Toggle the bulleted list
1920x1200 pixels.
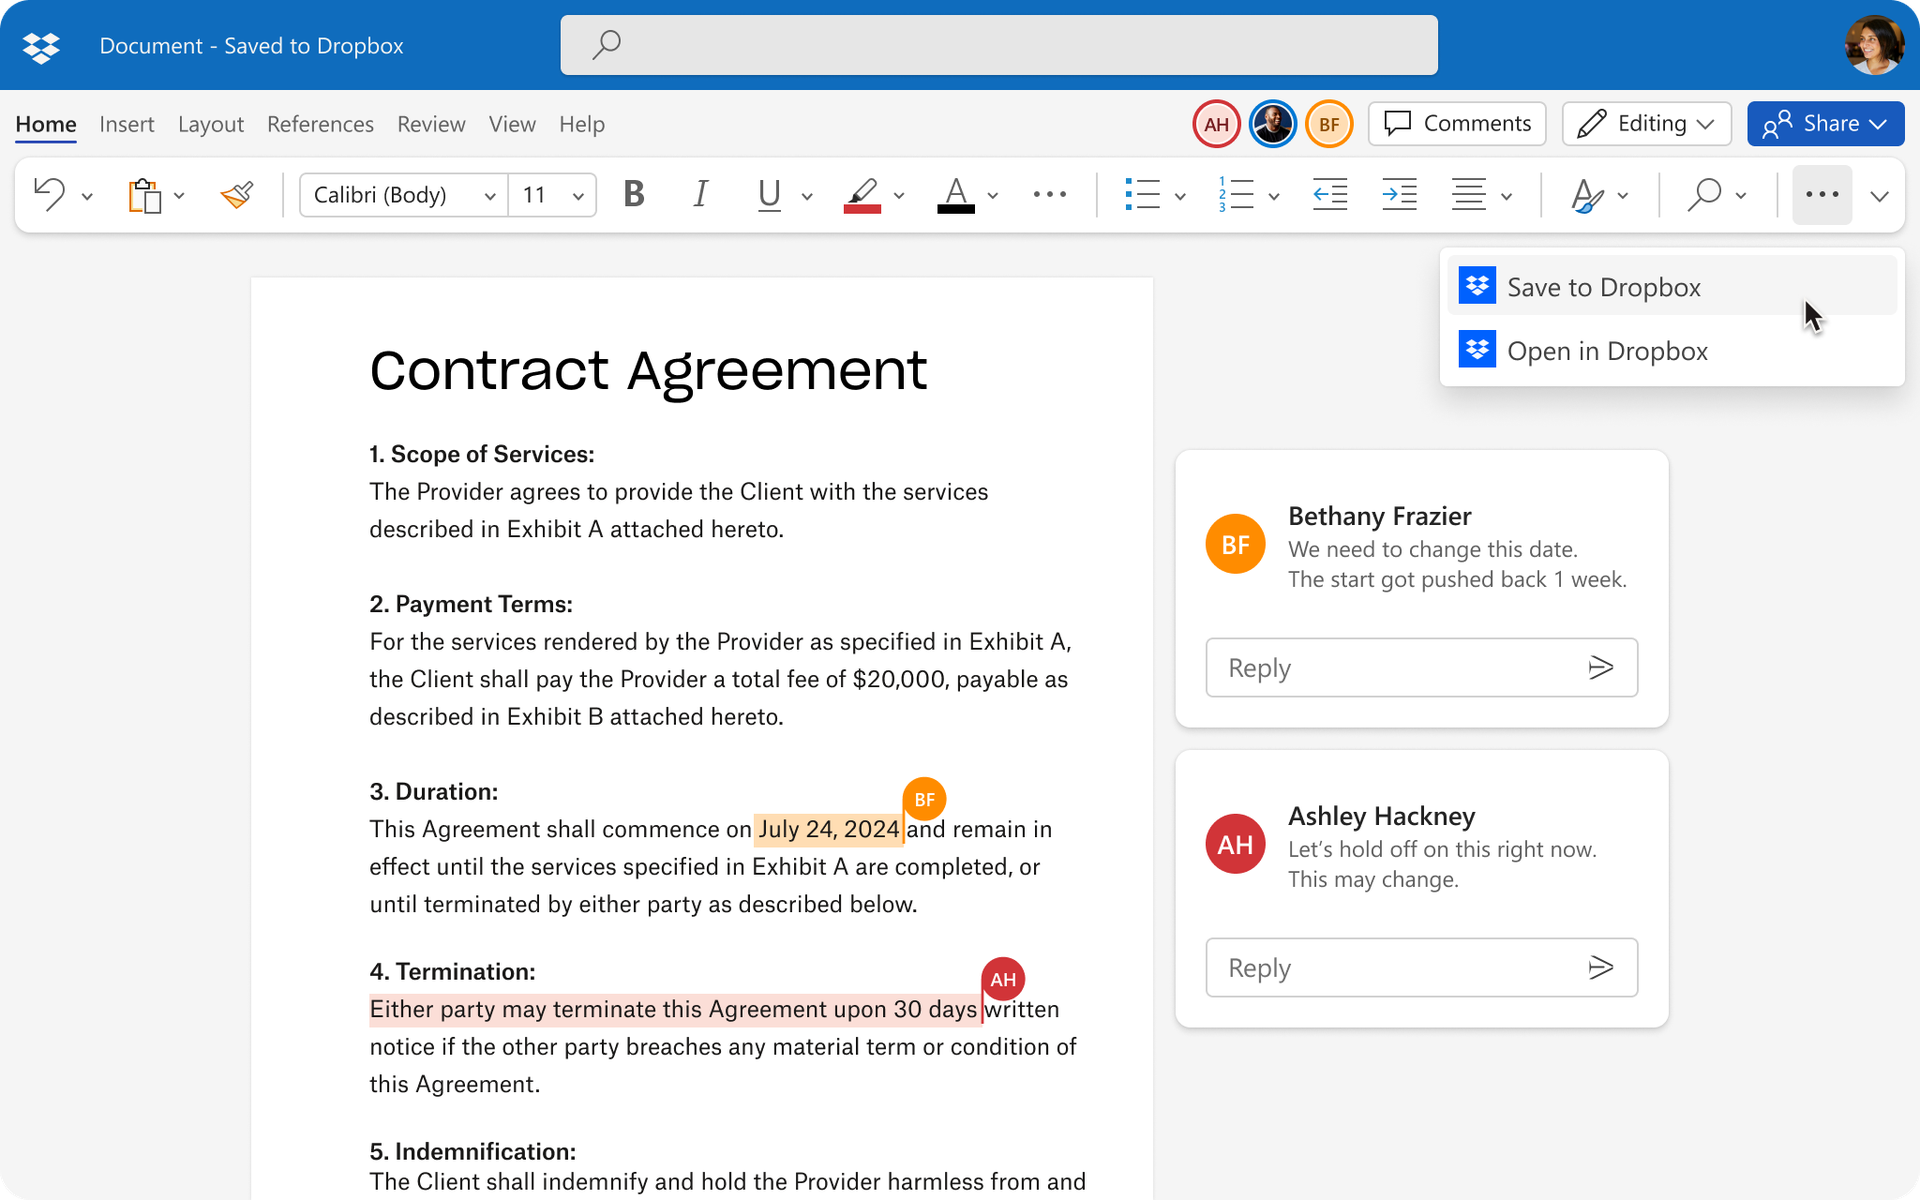click(x=1143, y=195)
